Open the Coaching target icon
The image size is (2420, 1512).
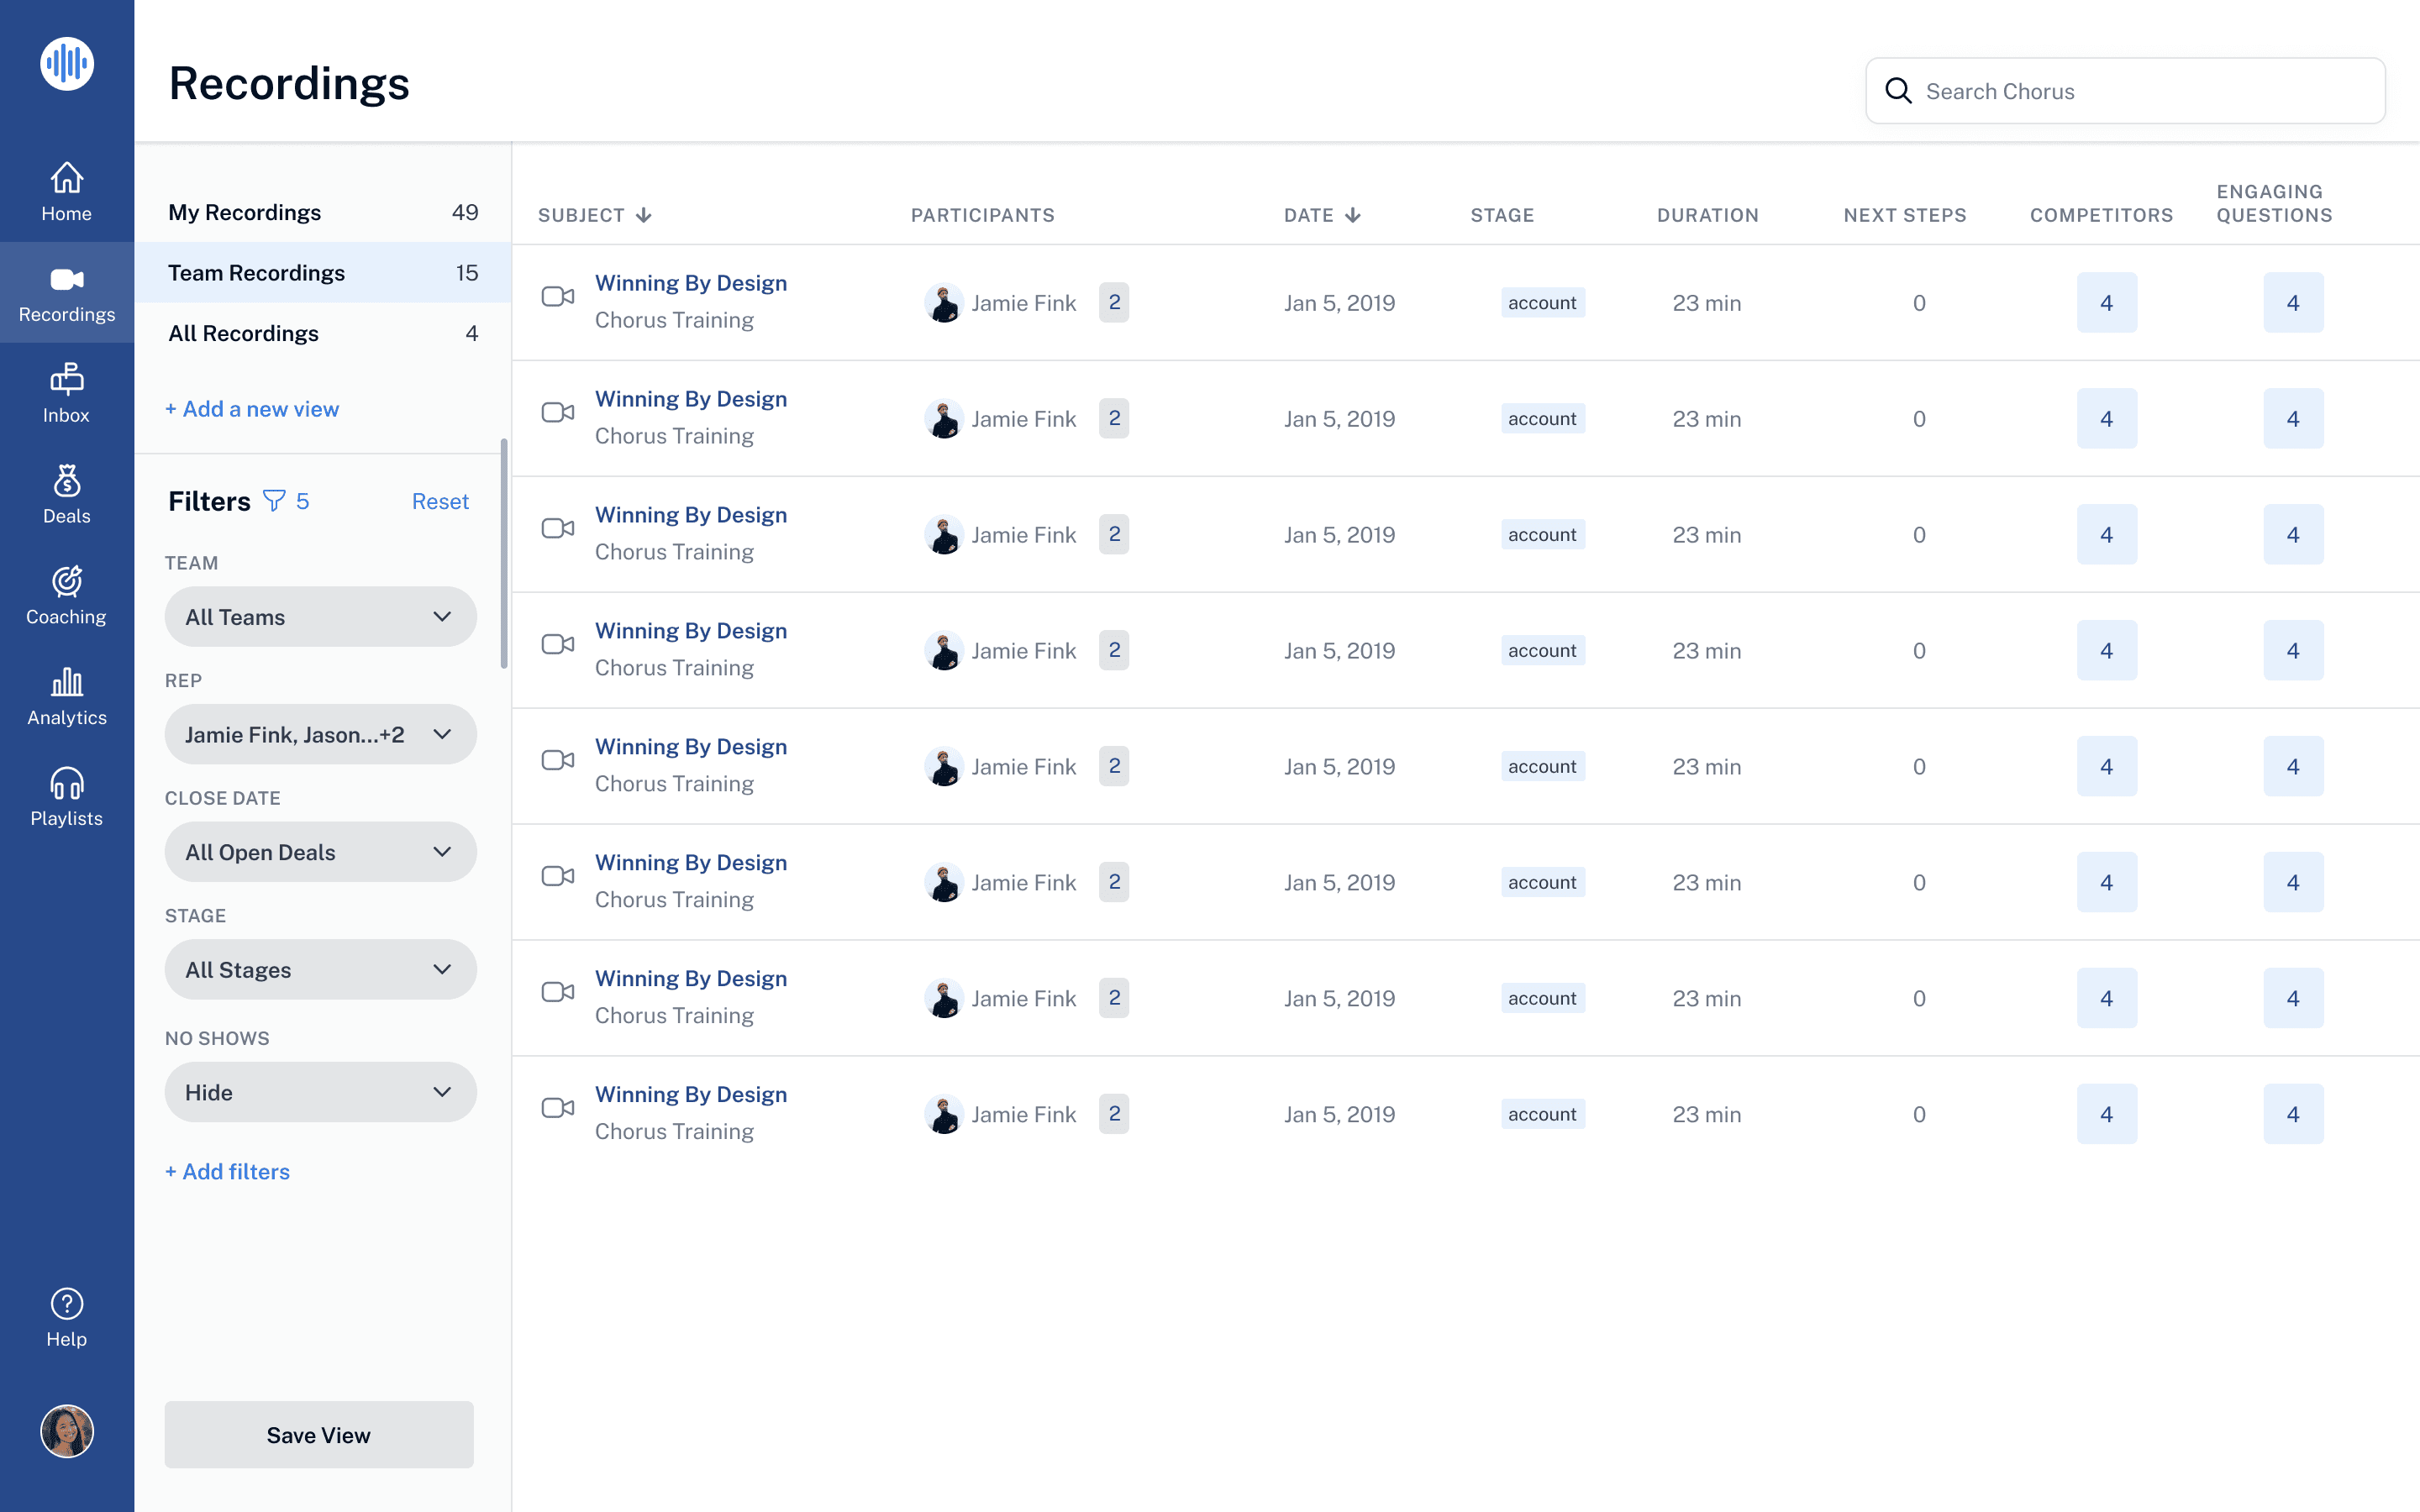tap(66, 582)
